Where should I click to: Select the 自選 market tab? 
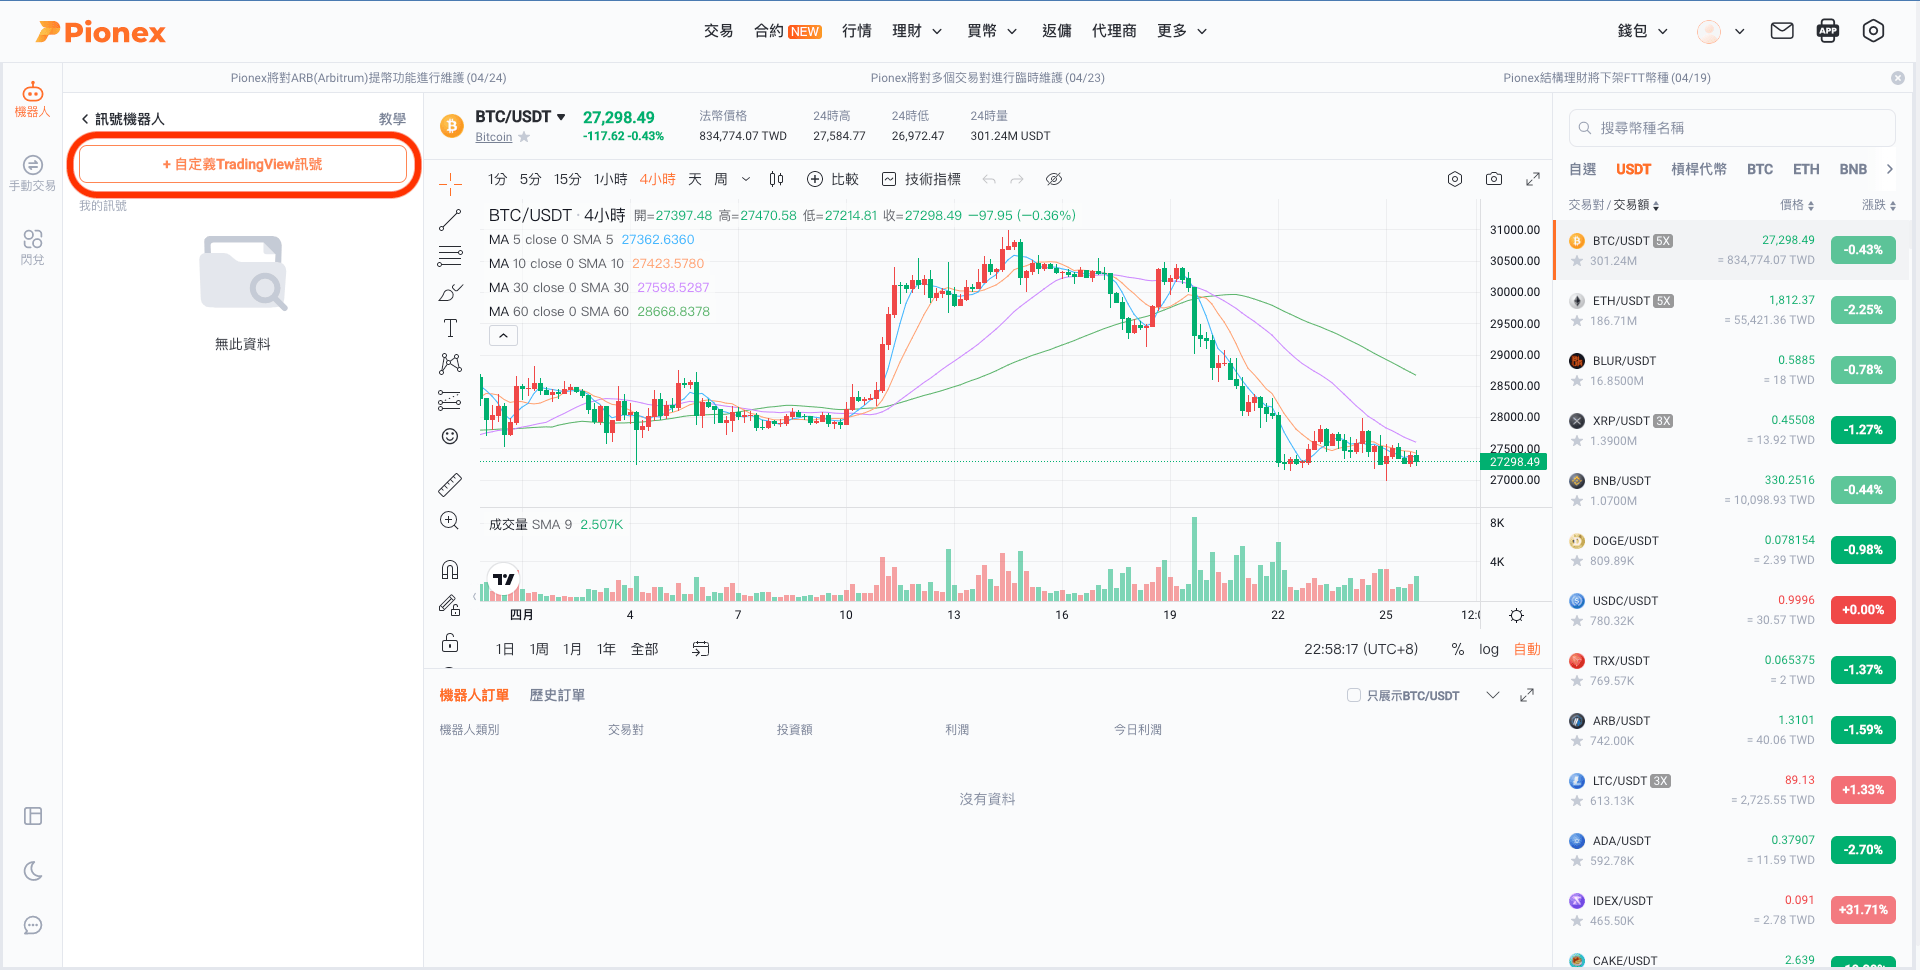pos(1583,169)
